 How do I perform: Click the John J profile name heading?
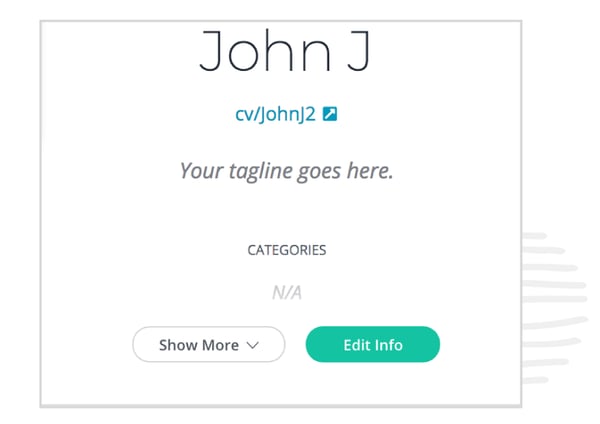pyautogui.click(x=285, y=51)
